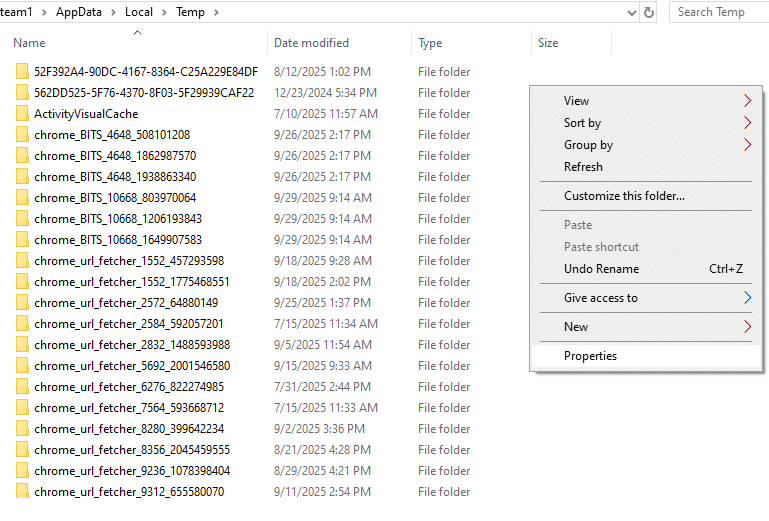Click the Name column header
This screenshot has width=769, height=521.
(30, 43)
